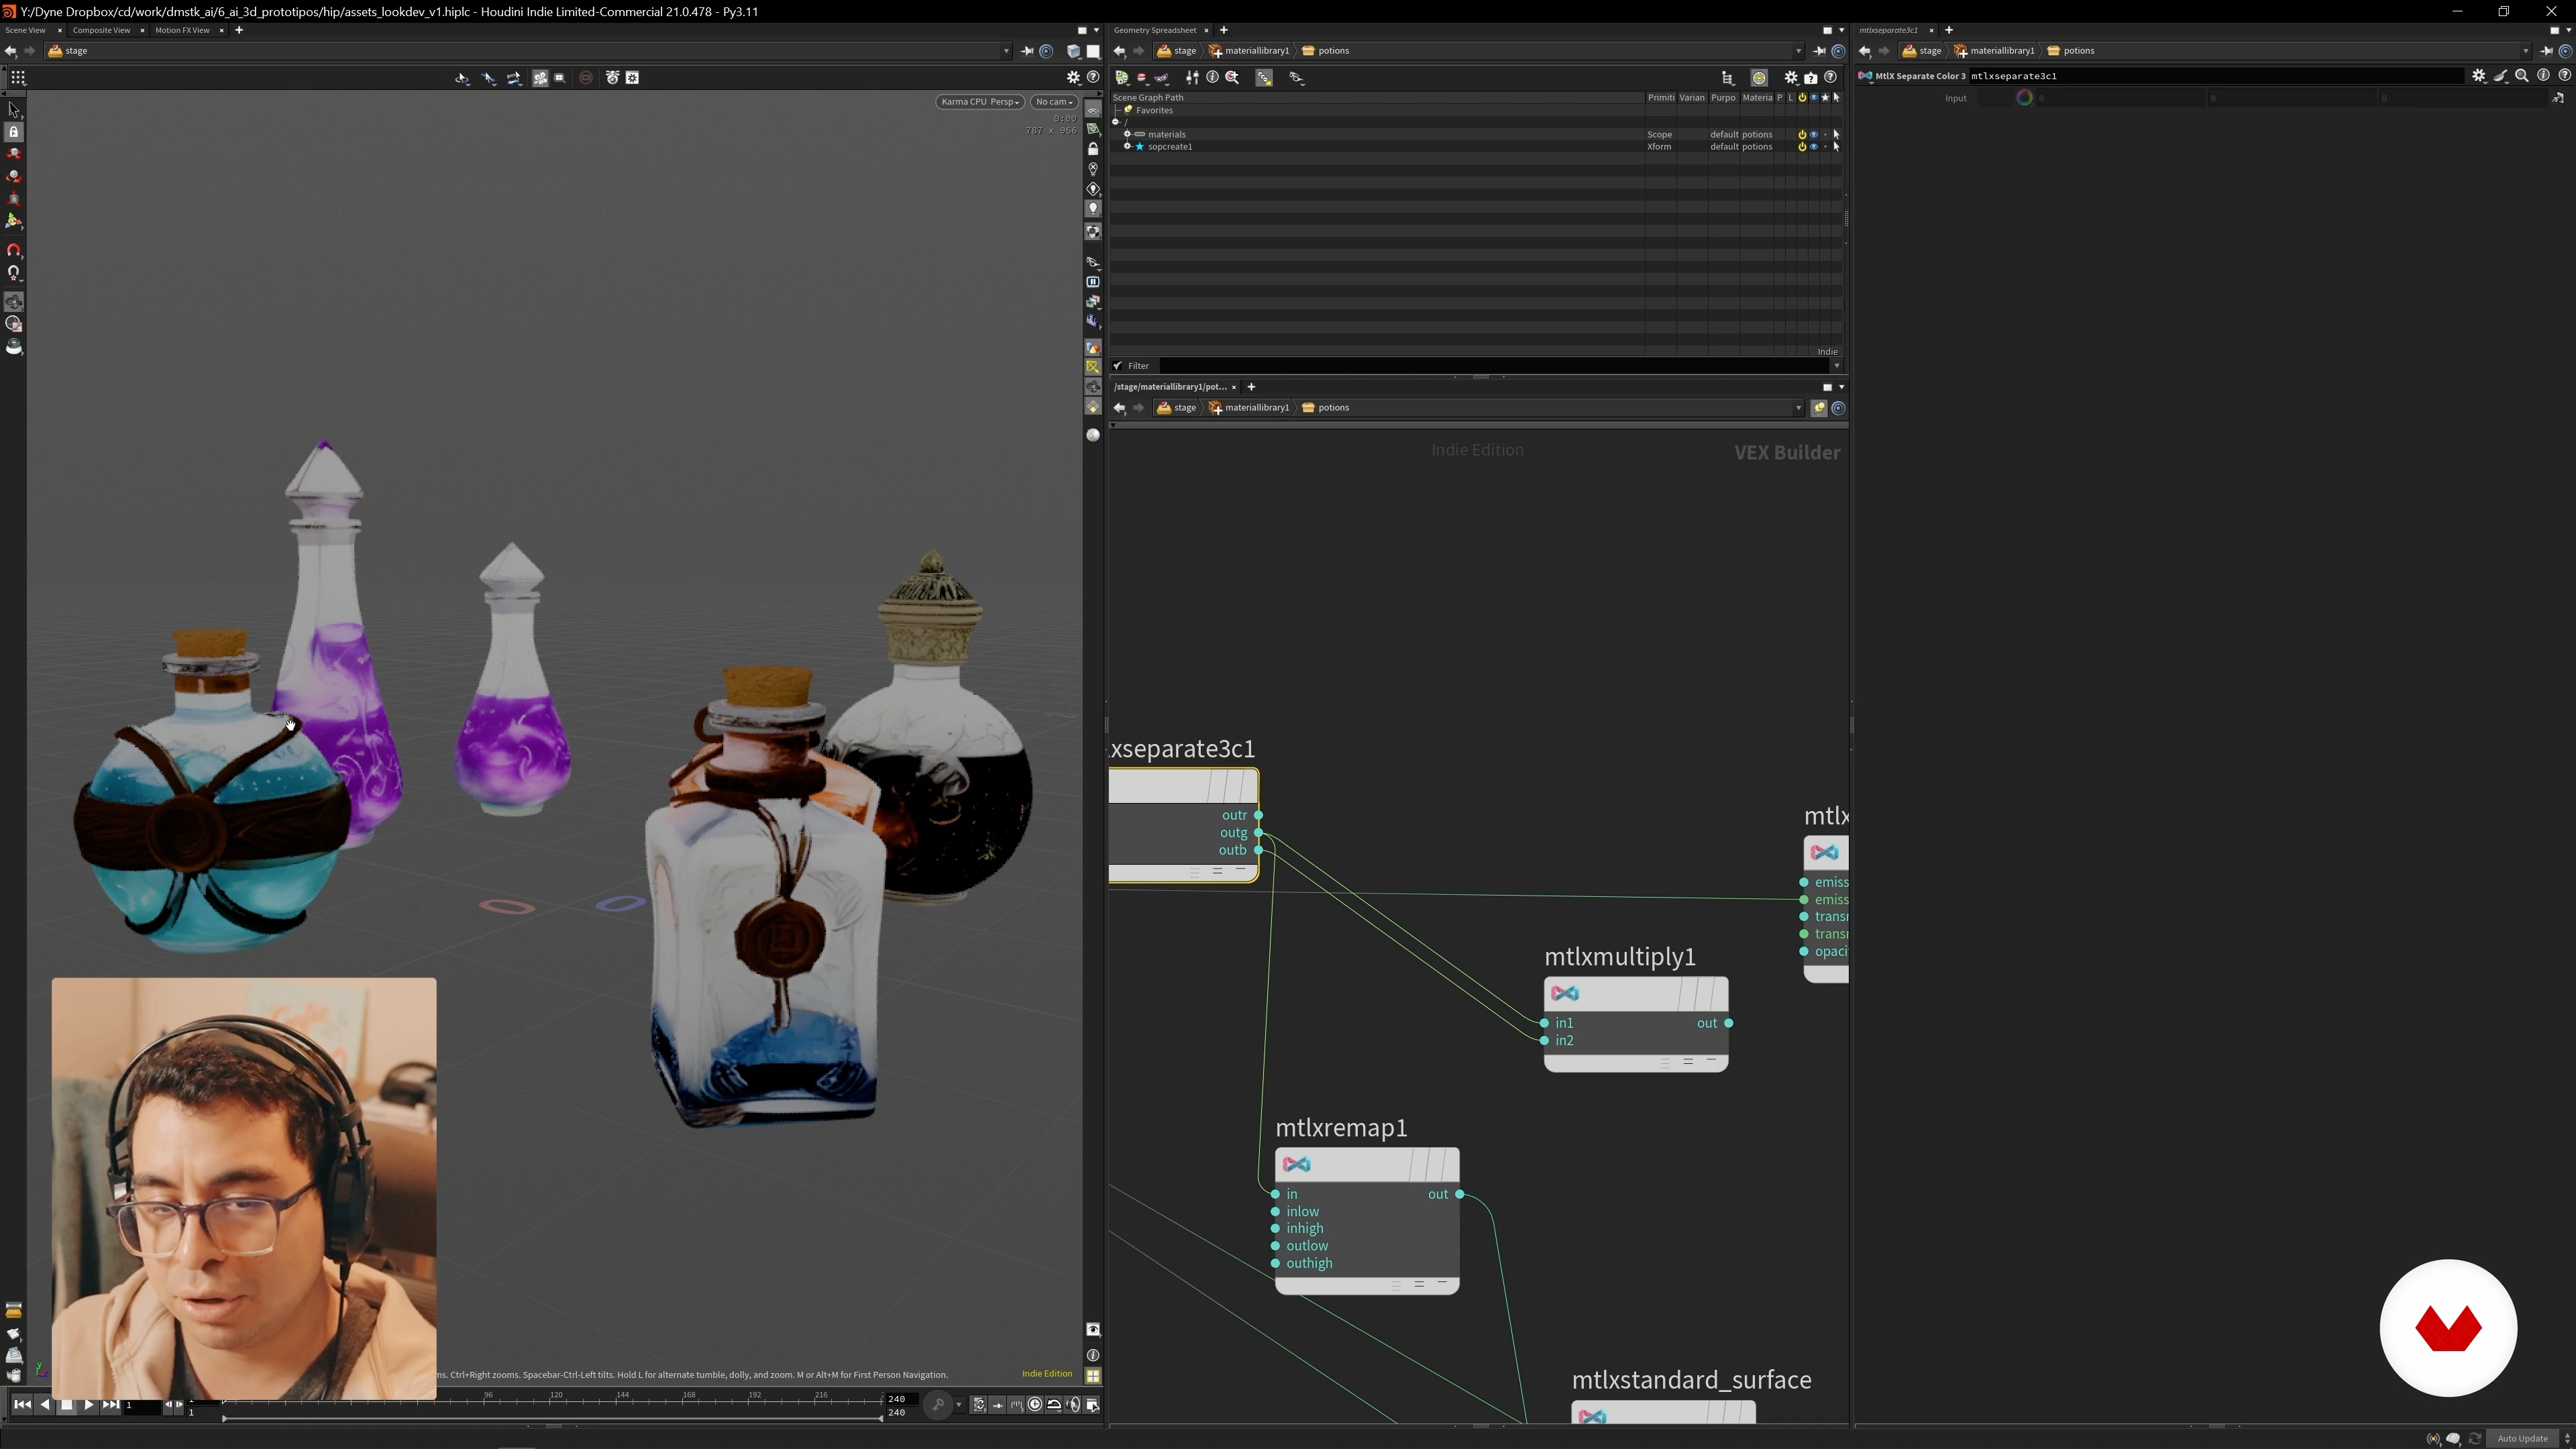Toggle sopcreate1 visibility eye icon
Viewport: 2576px width, 1449px height.
(x=1813, y=147)
